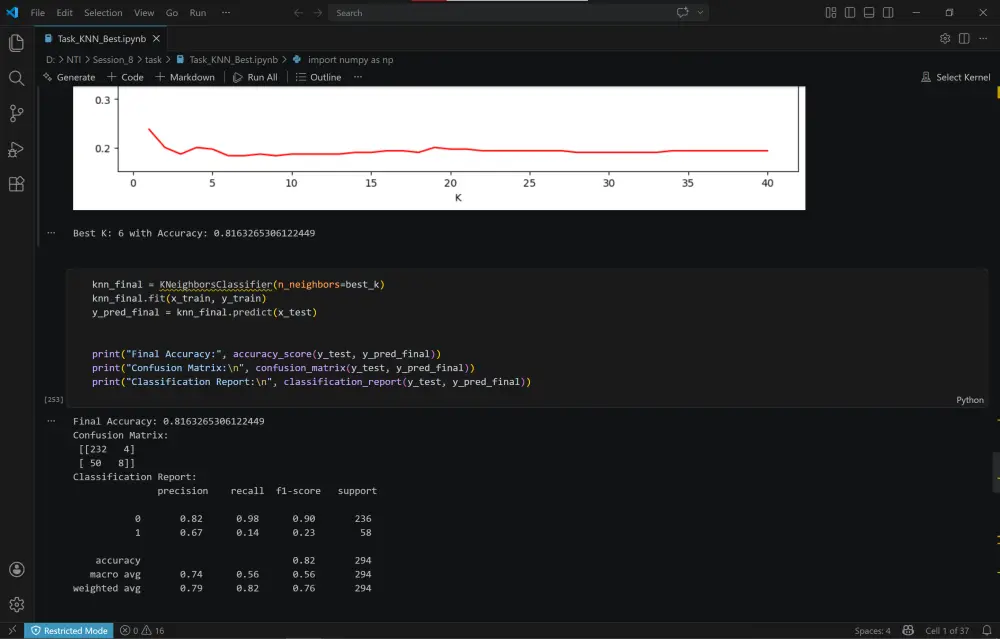Open output actions ellipsis beside Final Accuracy
The height and width of the screenshot is (639, 1000).
[x=51, y=421]
